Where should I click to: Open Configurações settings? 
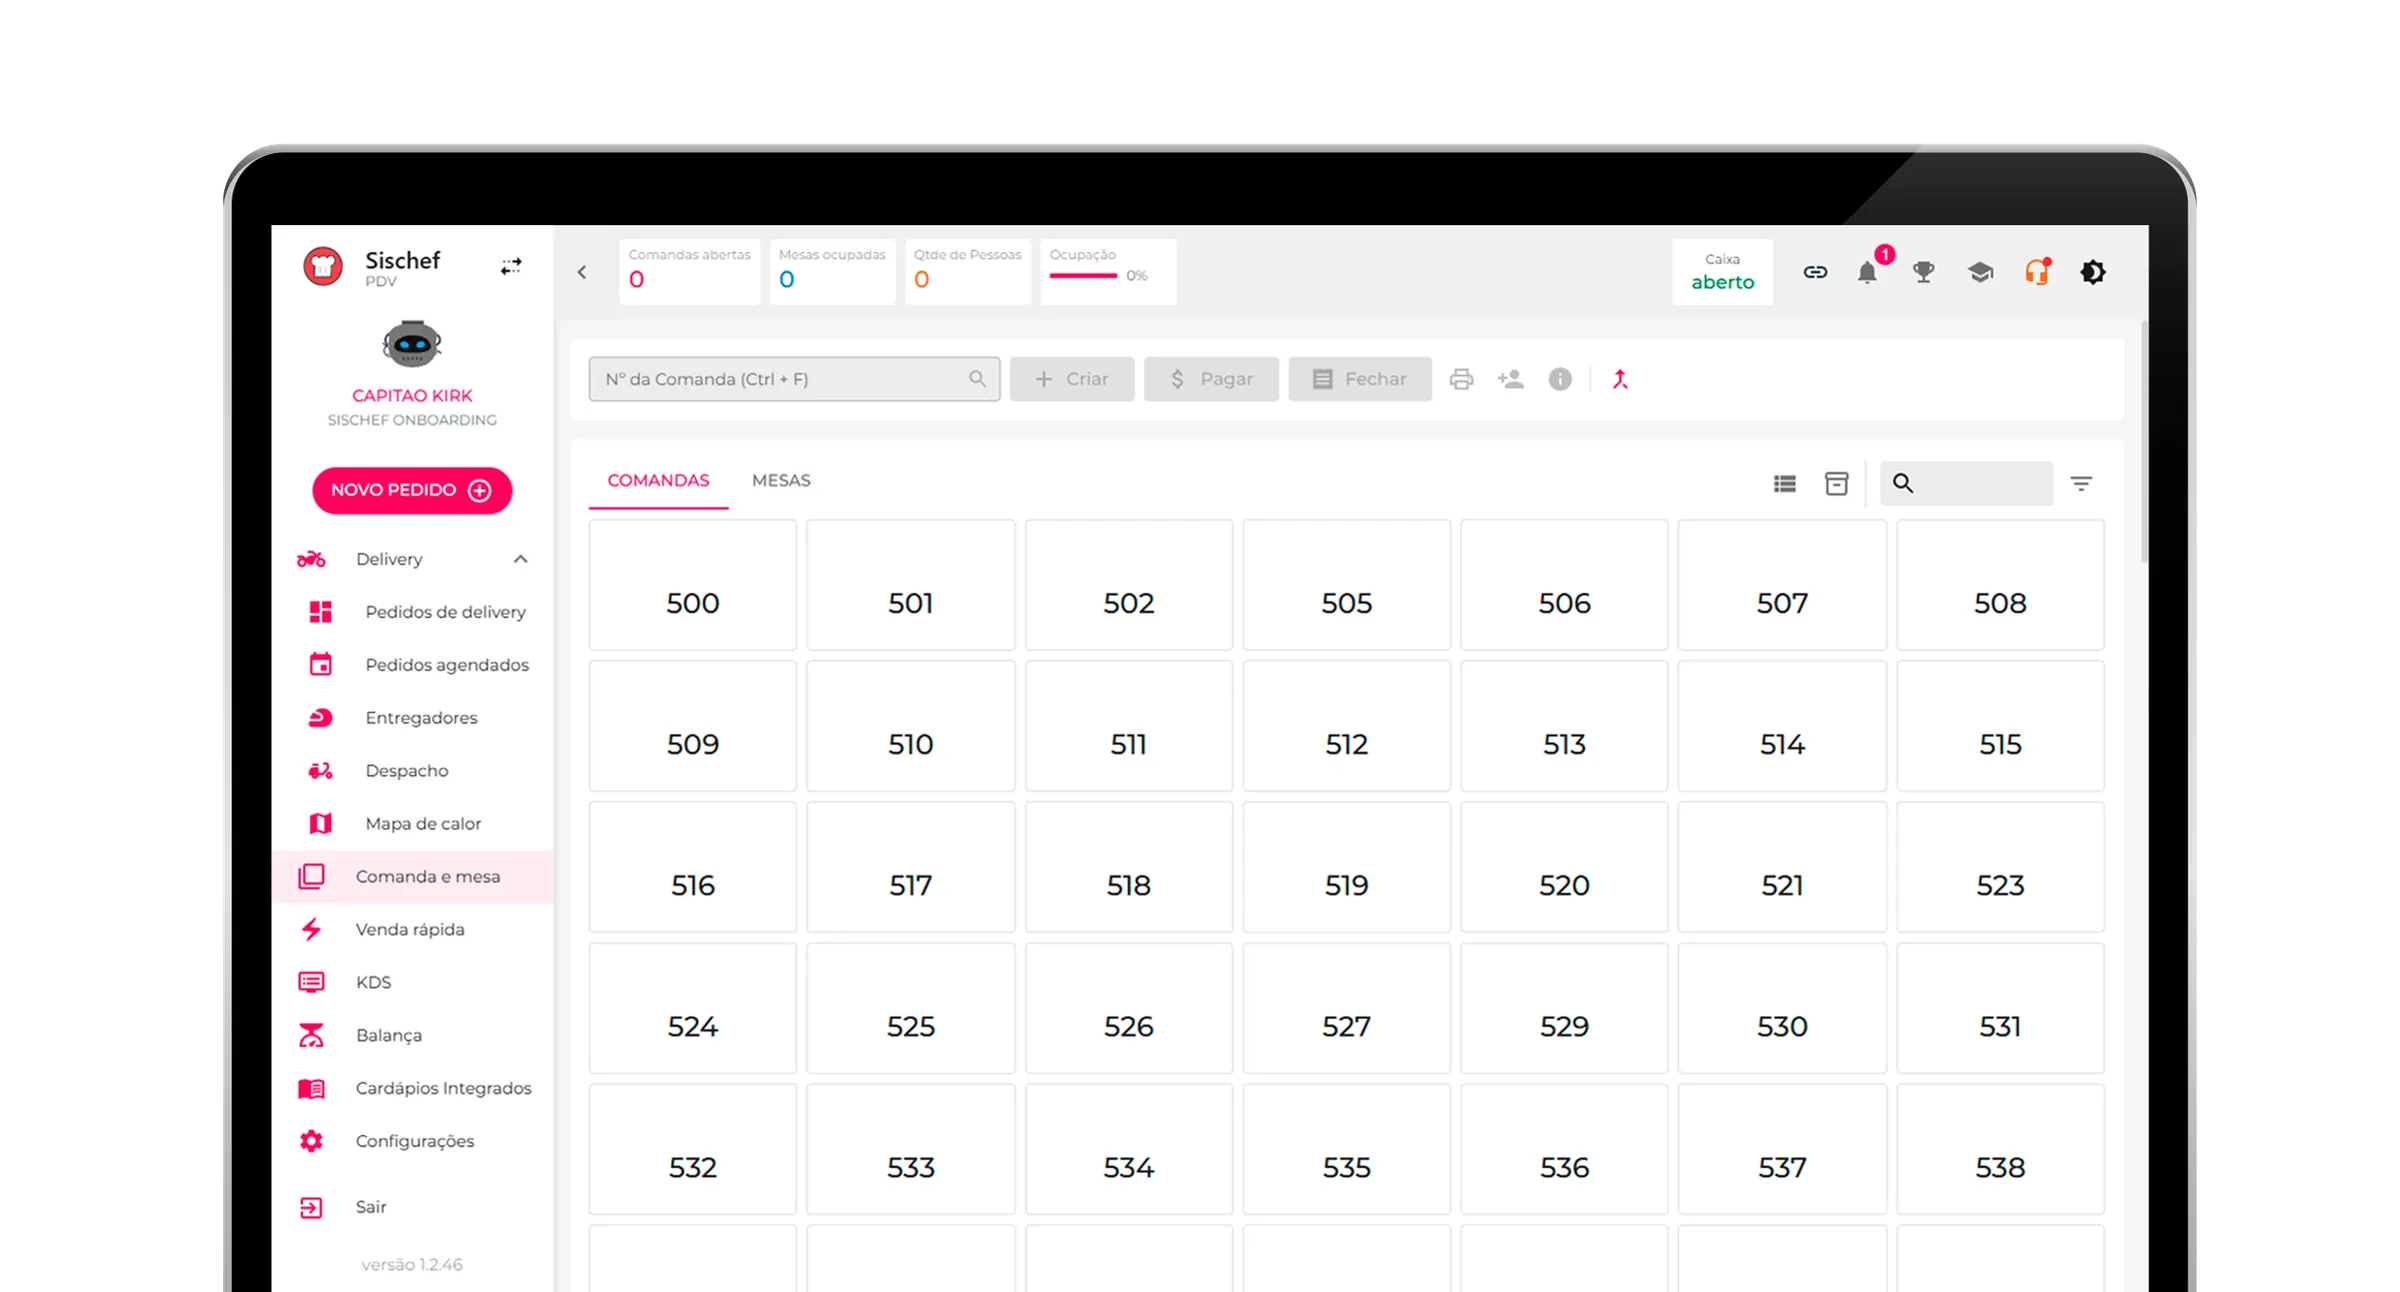413,1142
